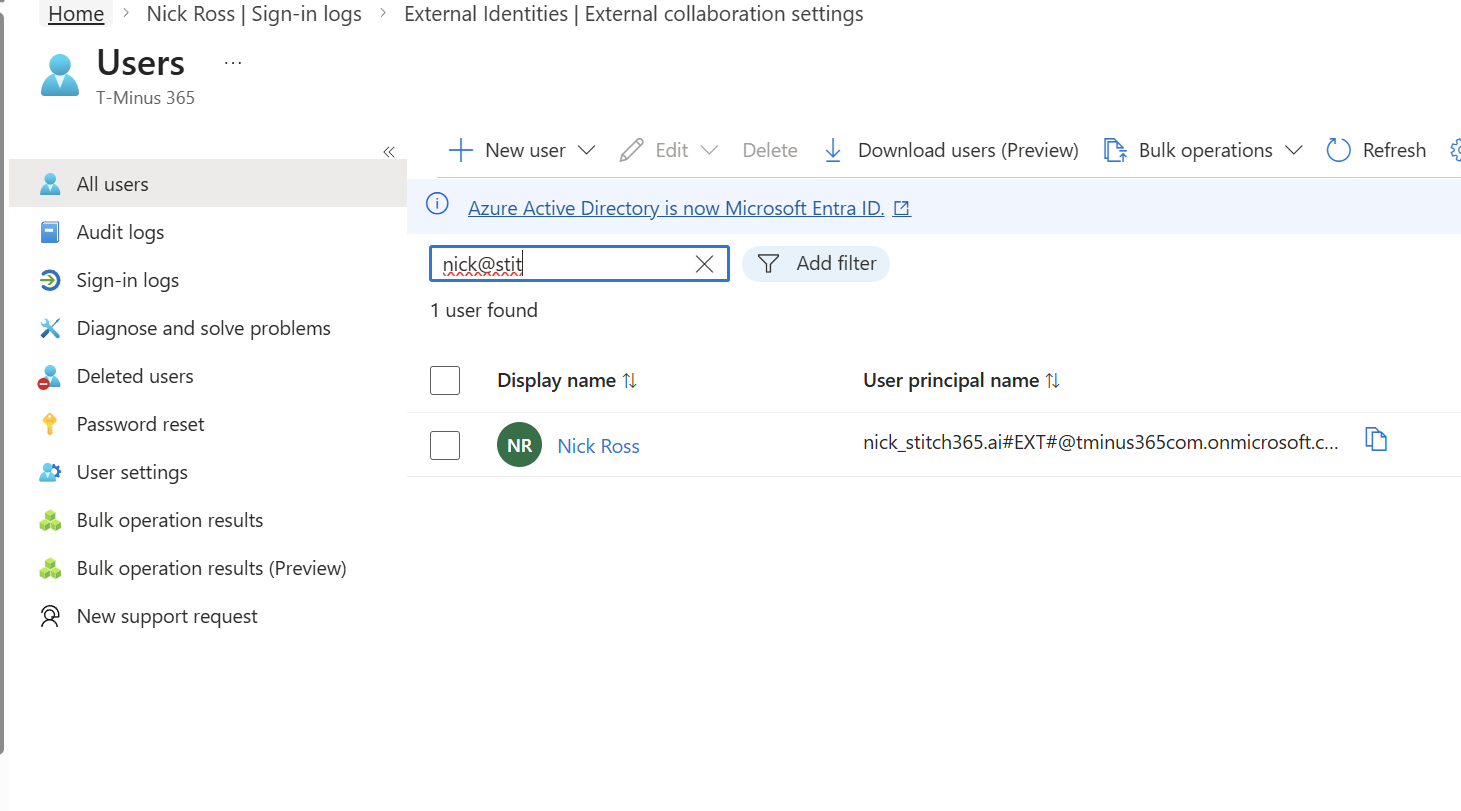The width and height of the screenshot is (1461, 811).
Task: Open Azure Active Directory is now Entra link
Action: (x=676, y=208)
